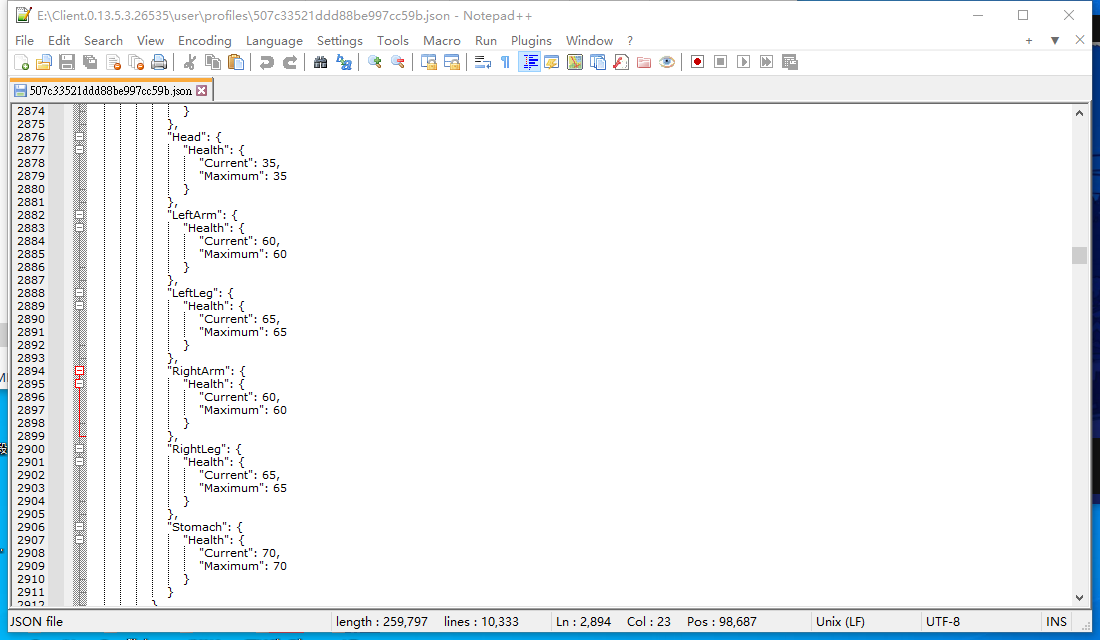
Task: Open the Plugins menu
Action: 531,40
